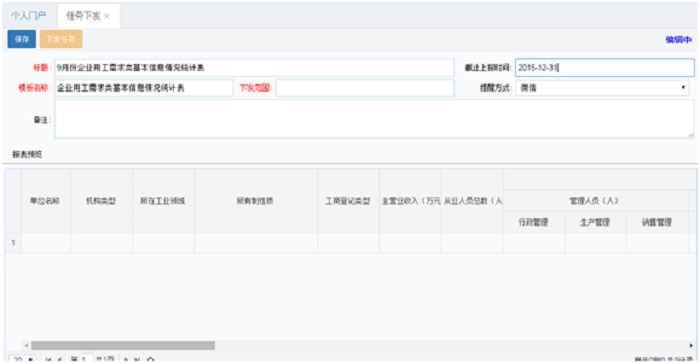Click the 所有制性质 cell in row 1
The height and width of the screenshot is (363, 700).
(x=256, y=243)
